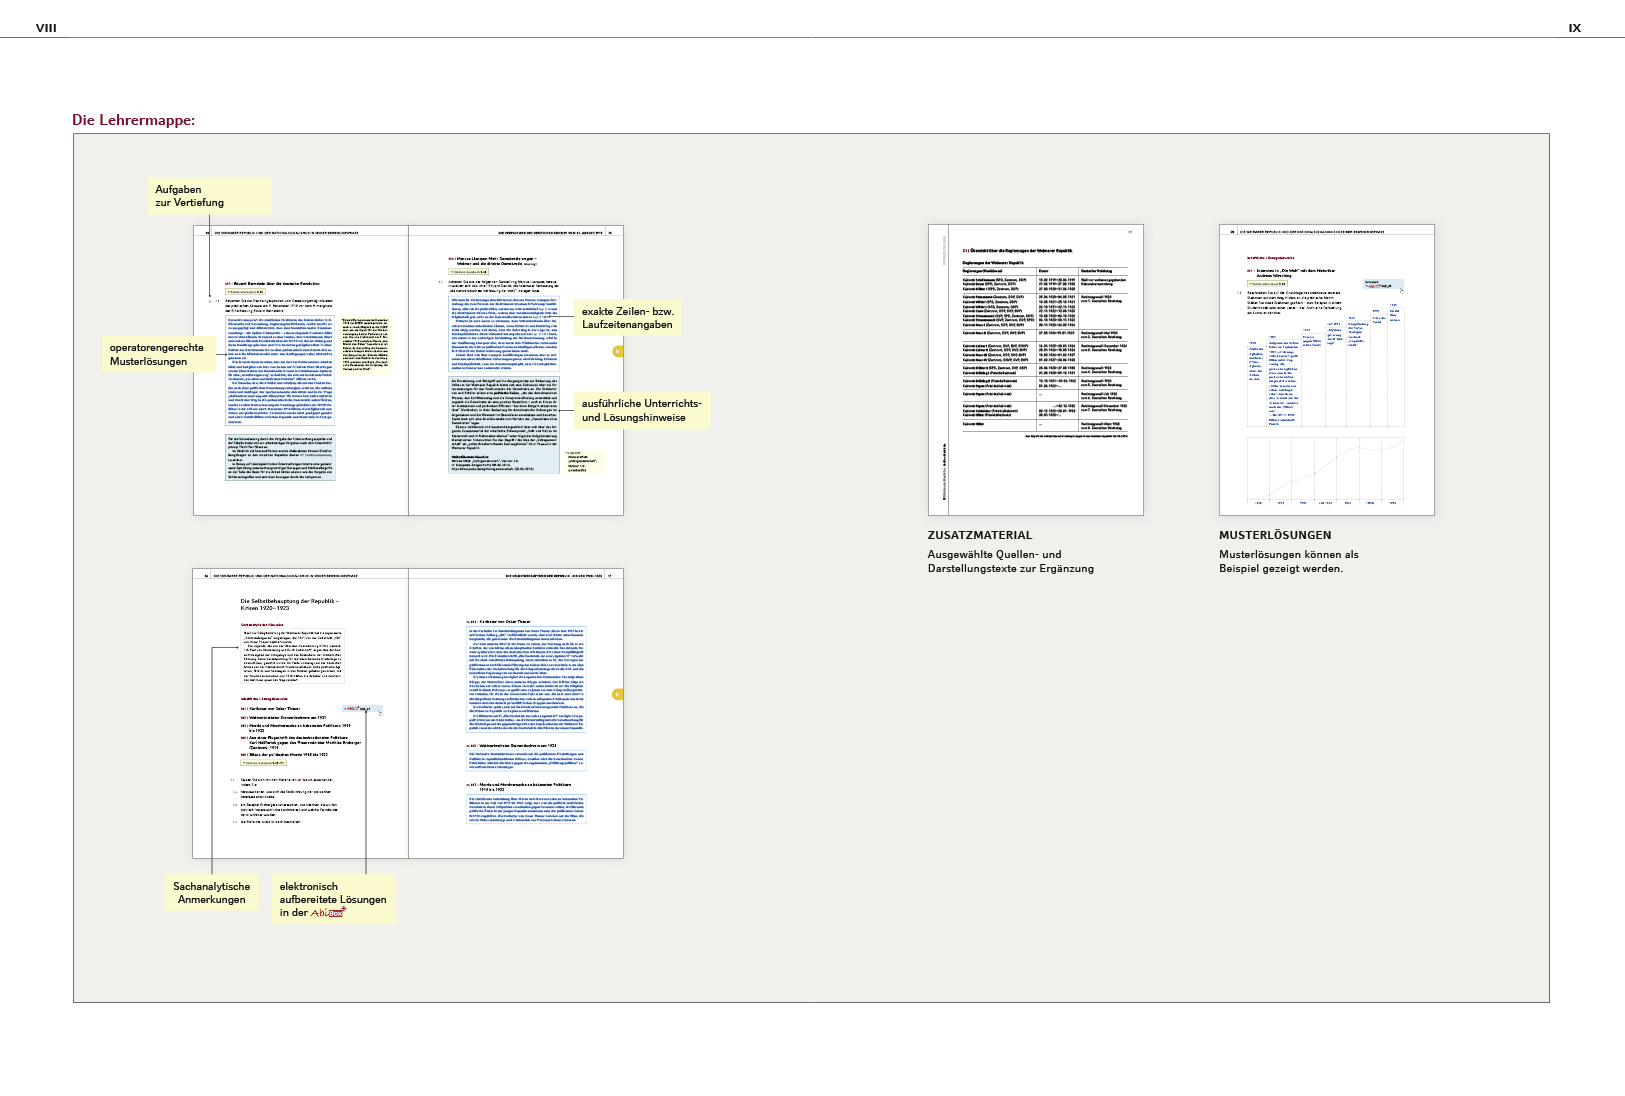Image resolution: width=1625 pixels, height=1096 pixels.
Task: Select the 'Aufgaben zur Vertiefung' callout
Action: tap(210, 196)
